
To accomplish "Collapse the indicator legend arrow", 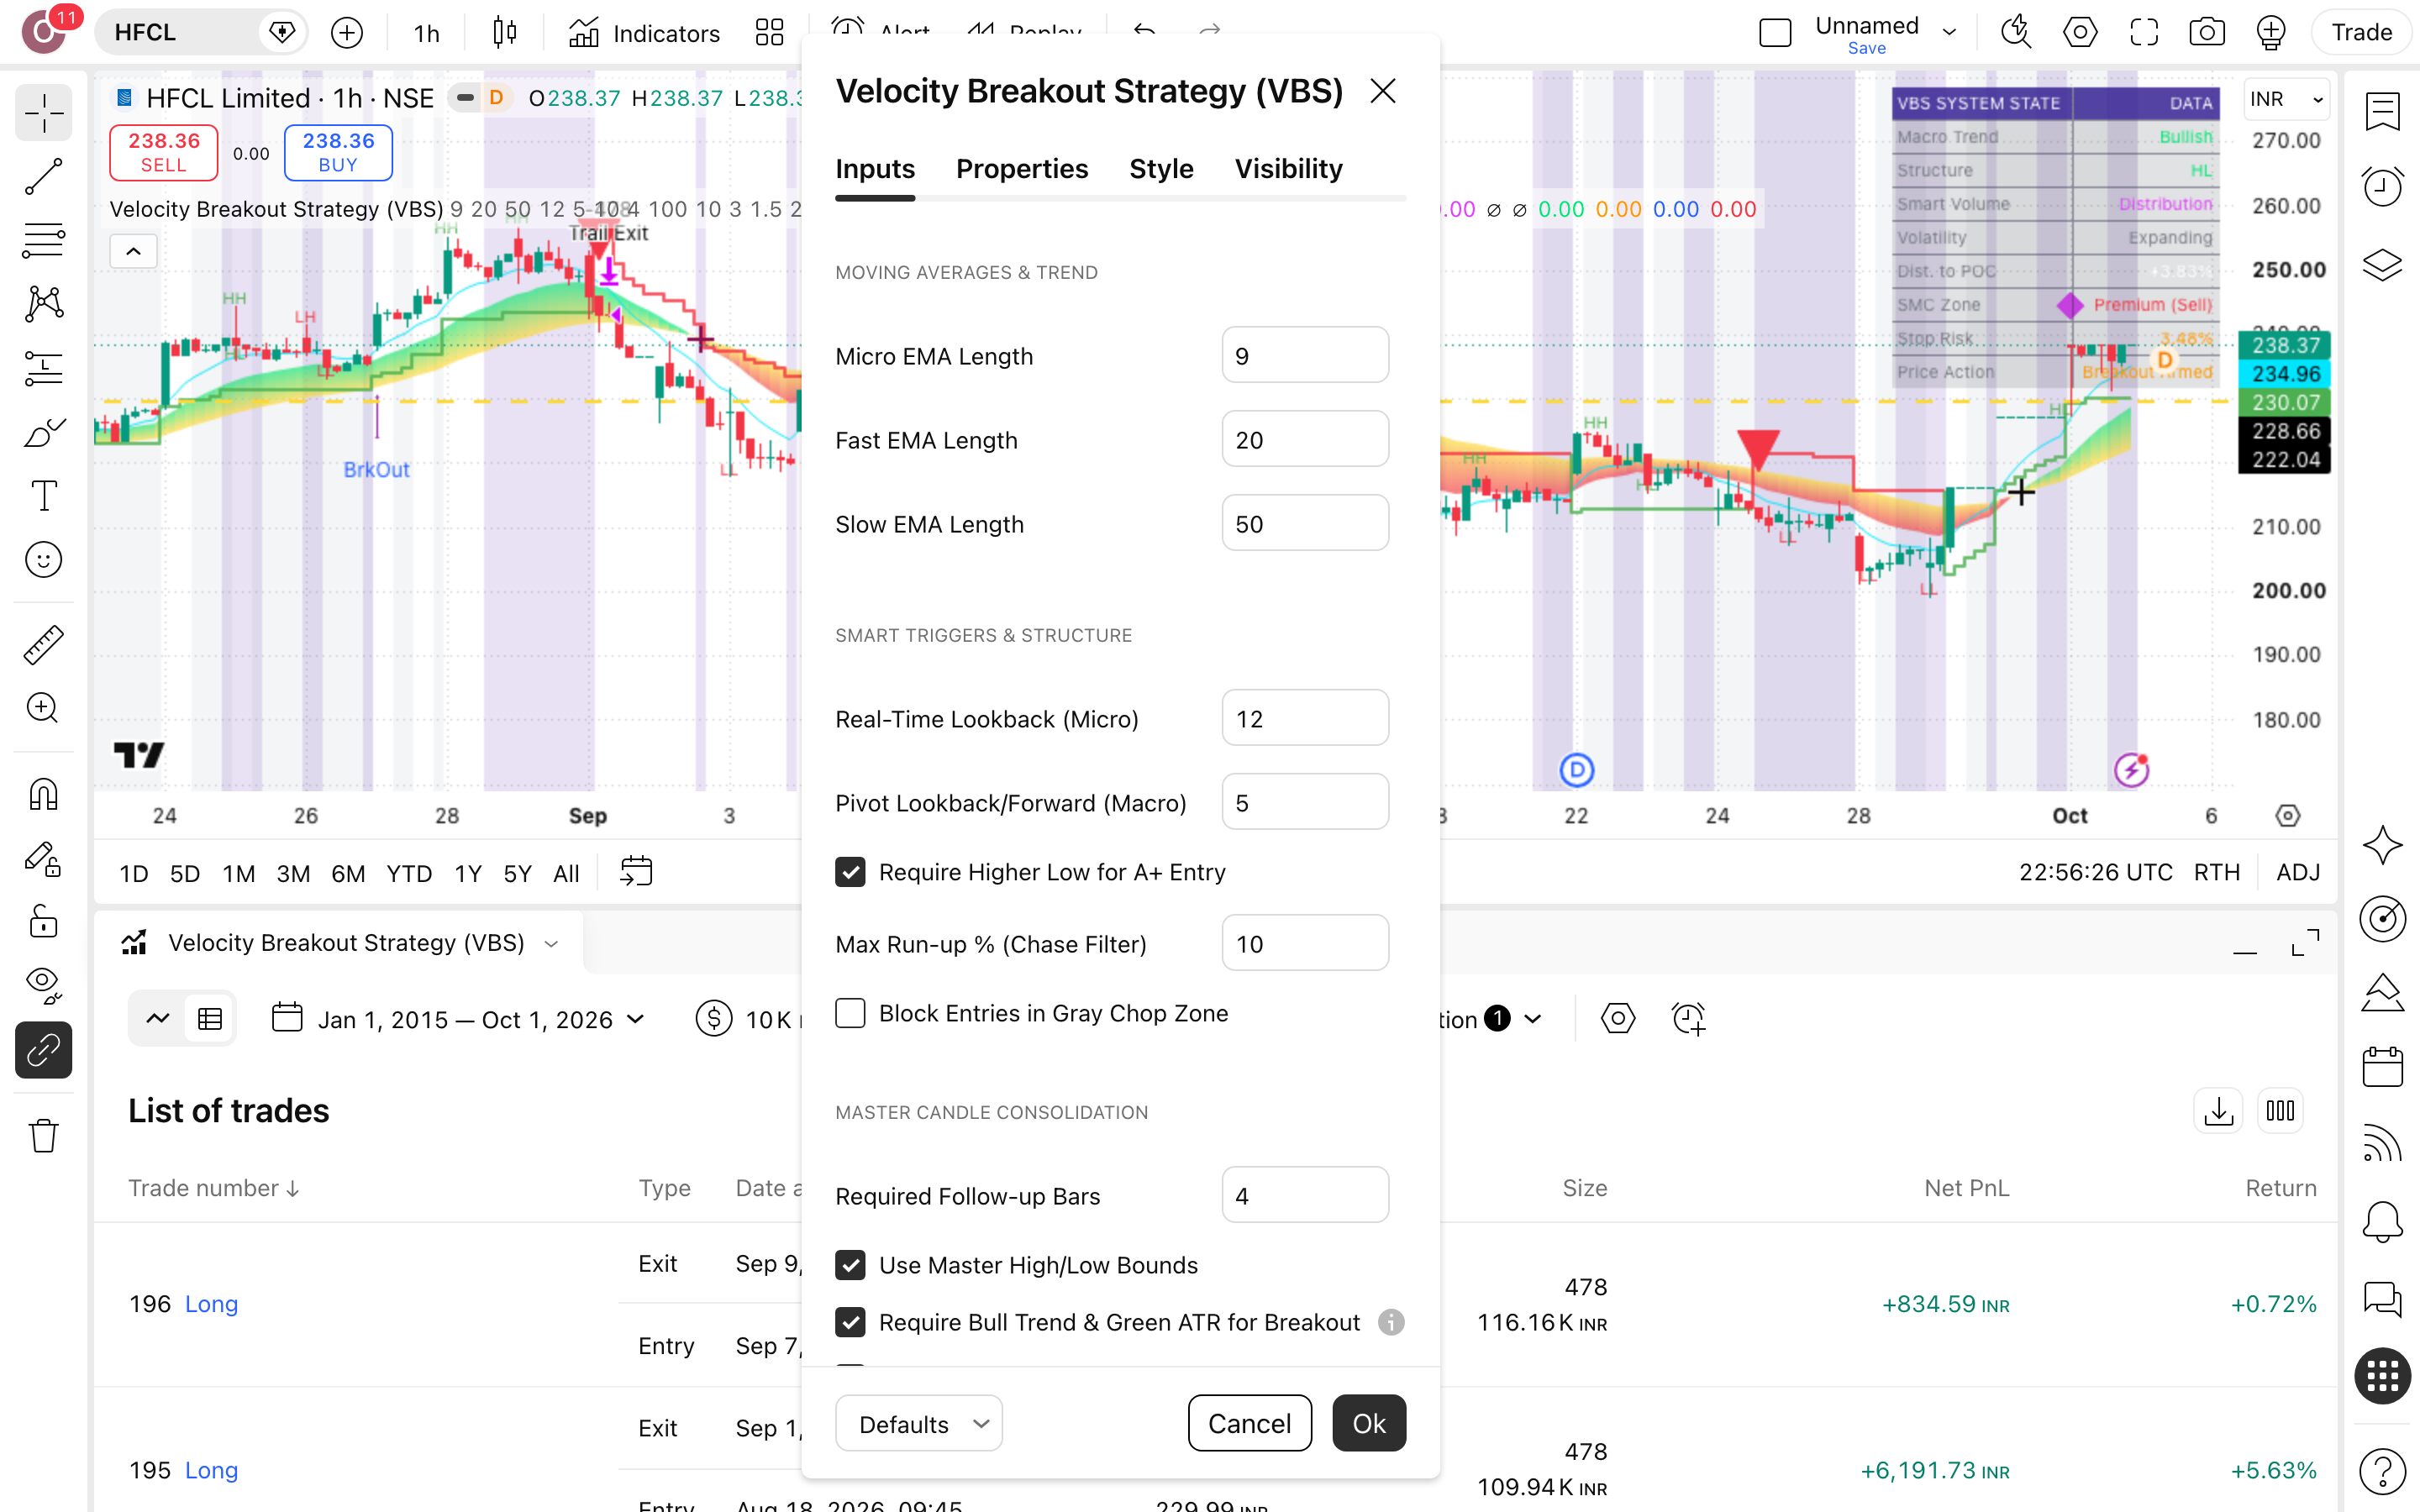I will click(x=133, y=251).
